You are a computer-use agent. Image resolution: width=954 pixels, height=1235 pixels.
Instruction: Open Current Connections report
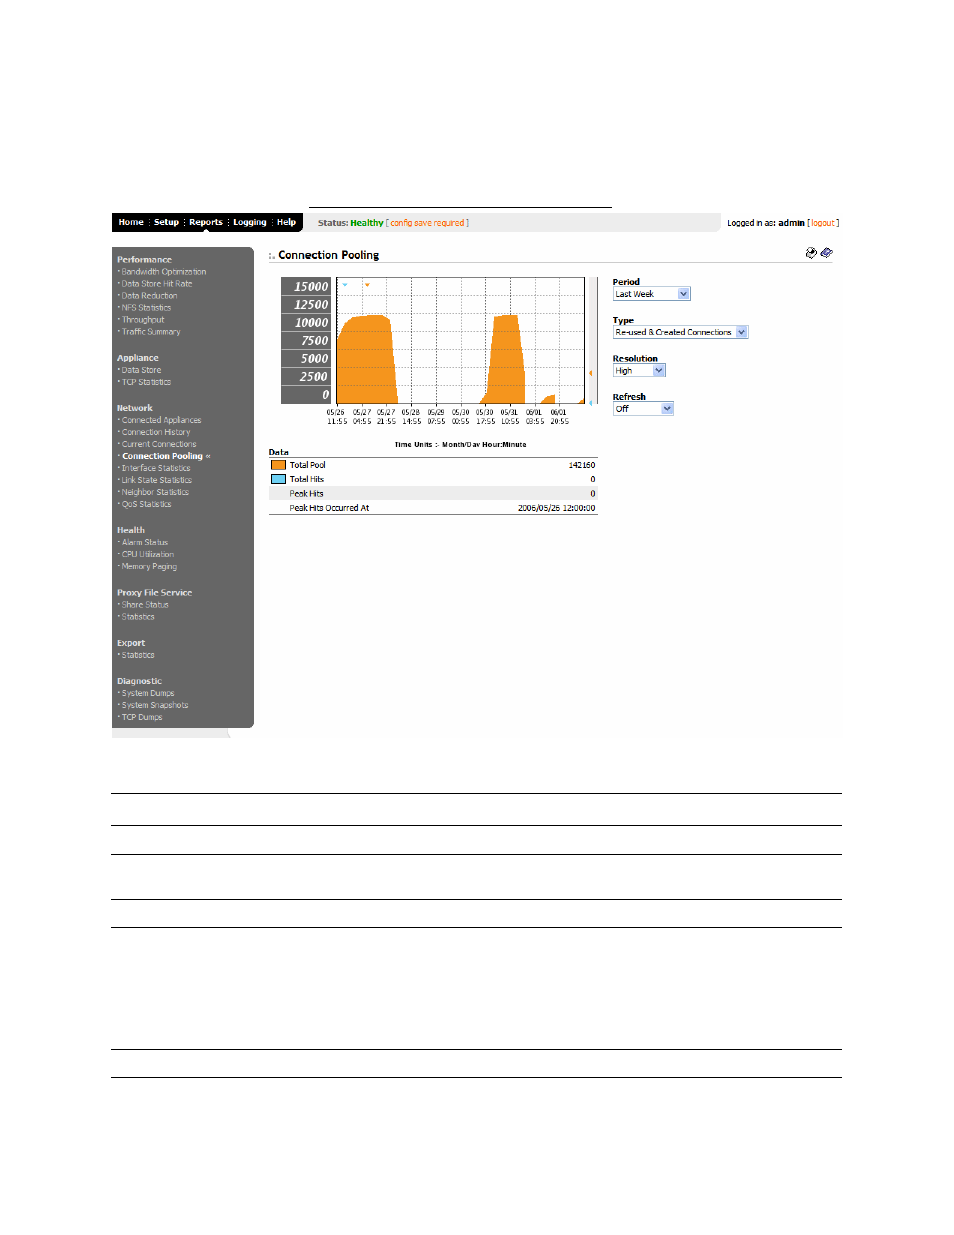pyautogui.click(x=159, y=444)
